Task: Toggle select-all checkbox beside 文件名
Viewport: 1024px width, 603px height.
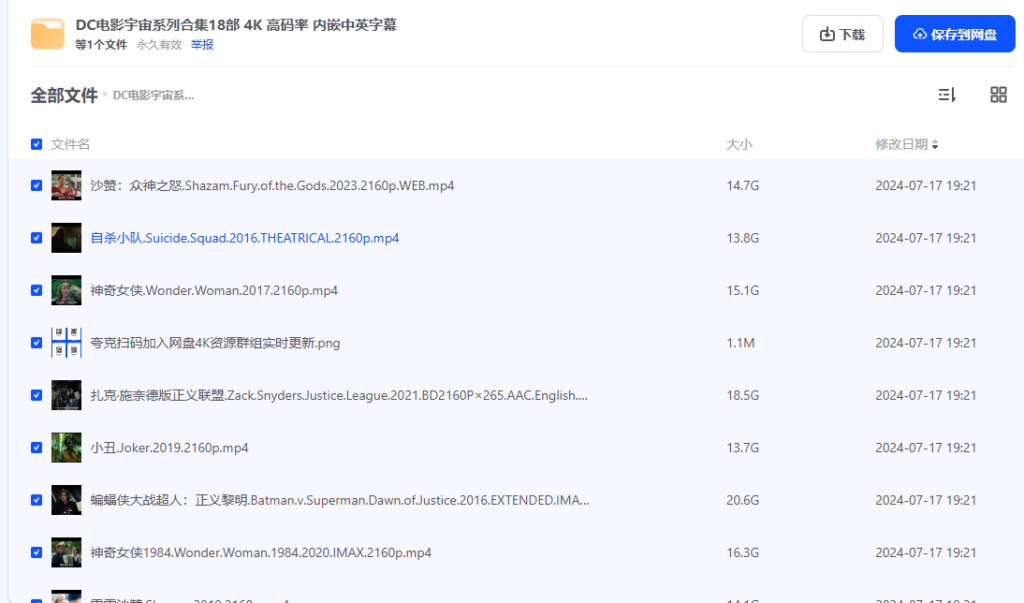Action: coord(37,144)
